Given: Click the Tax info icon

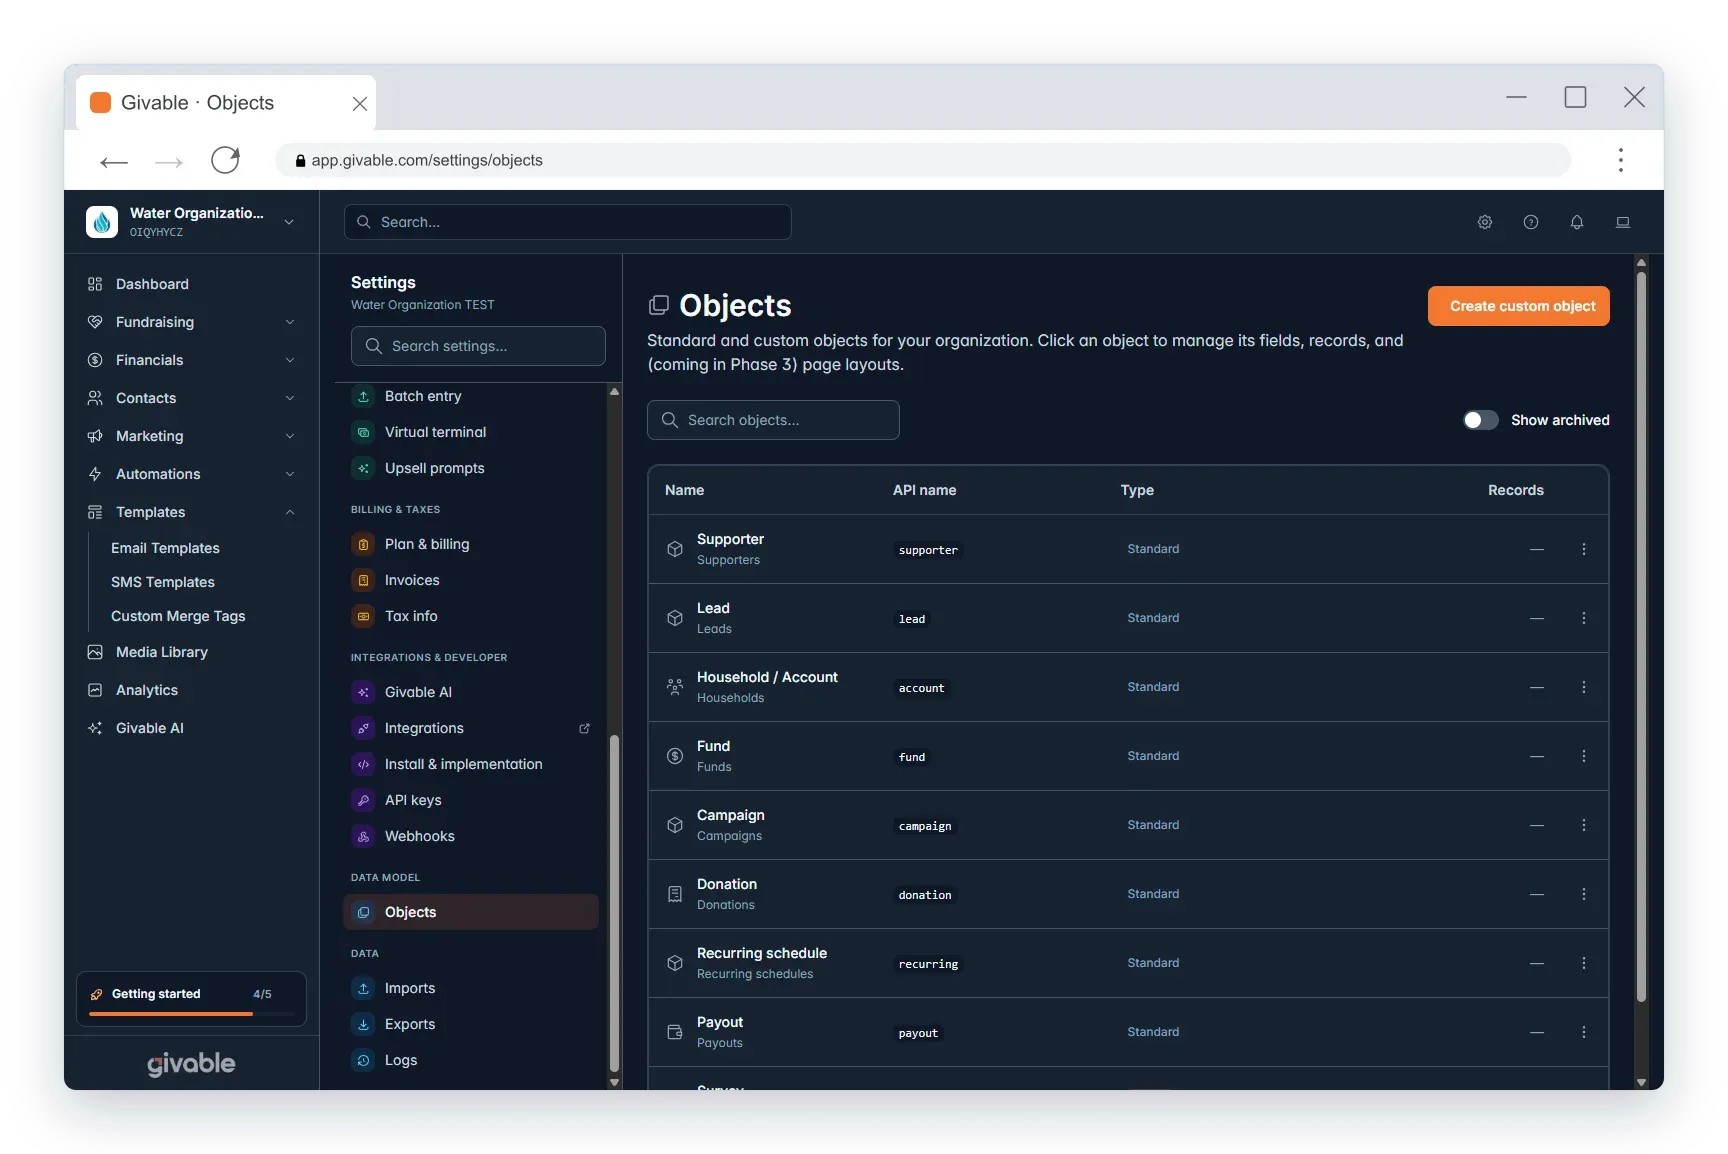Looking at the screenshot, I should pos(364,616).
